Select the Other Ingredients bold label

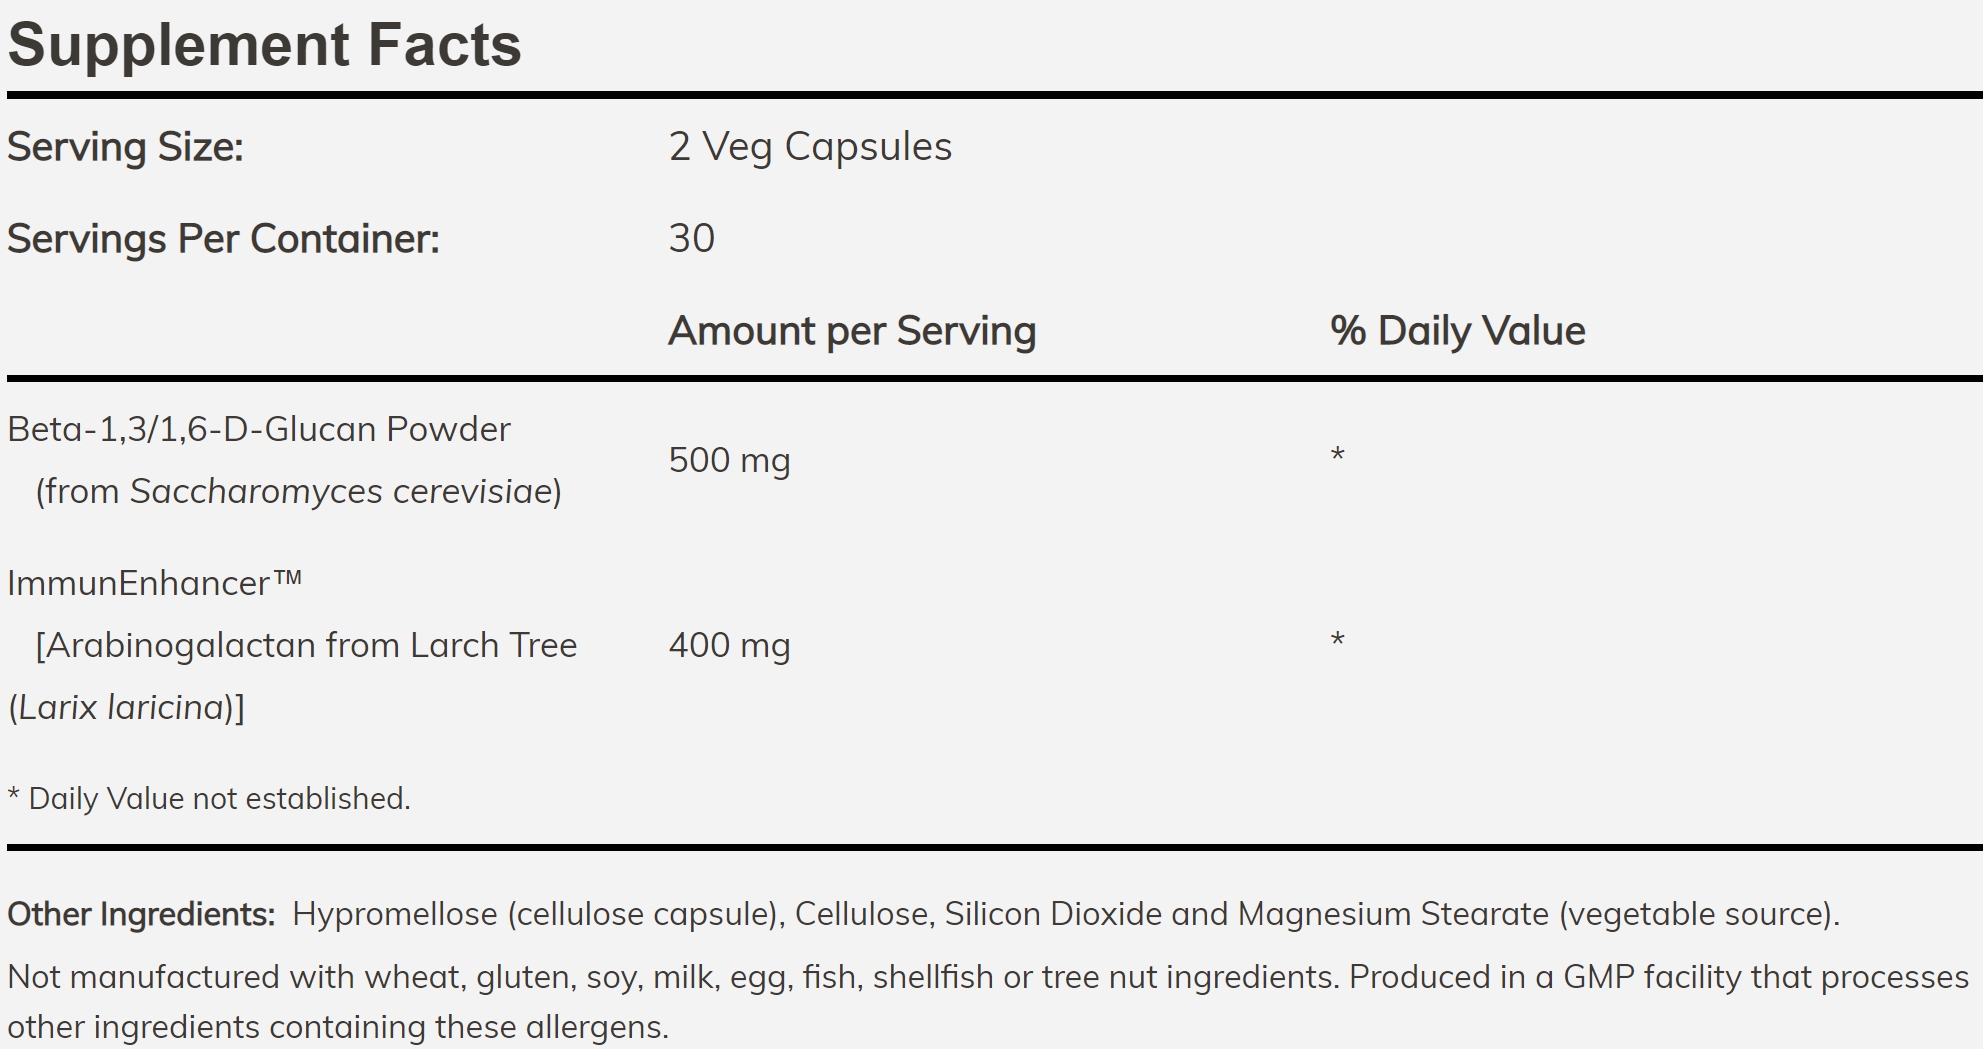coord(141,914)
